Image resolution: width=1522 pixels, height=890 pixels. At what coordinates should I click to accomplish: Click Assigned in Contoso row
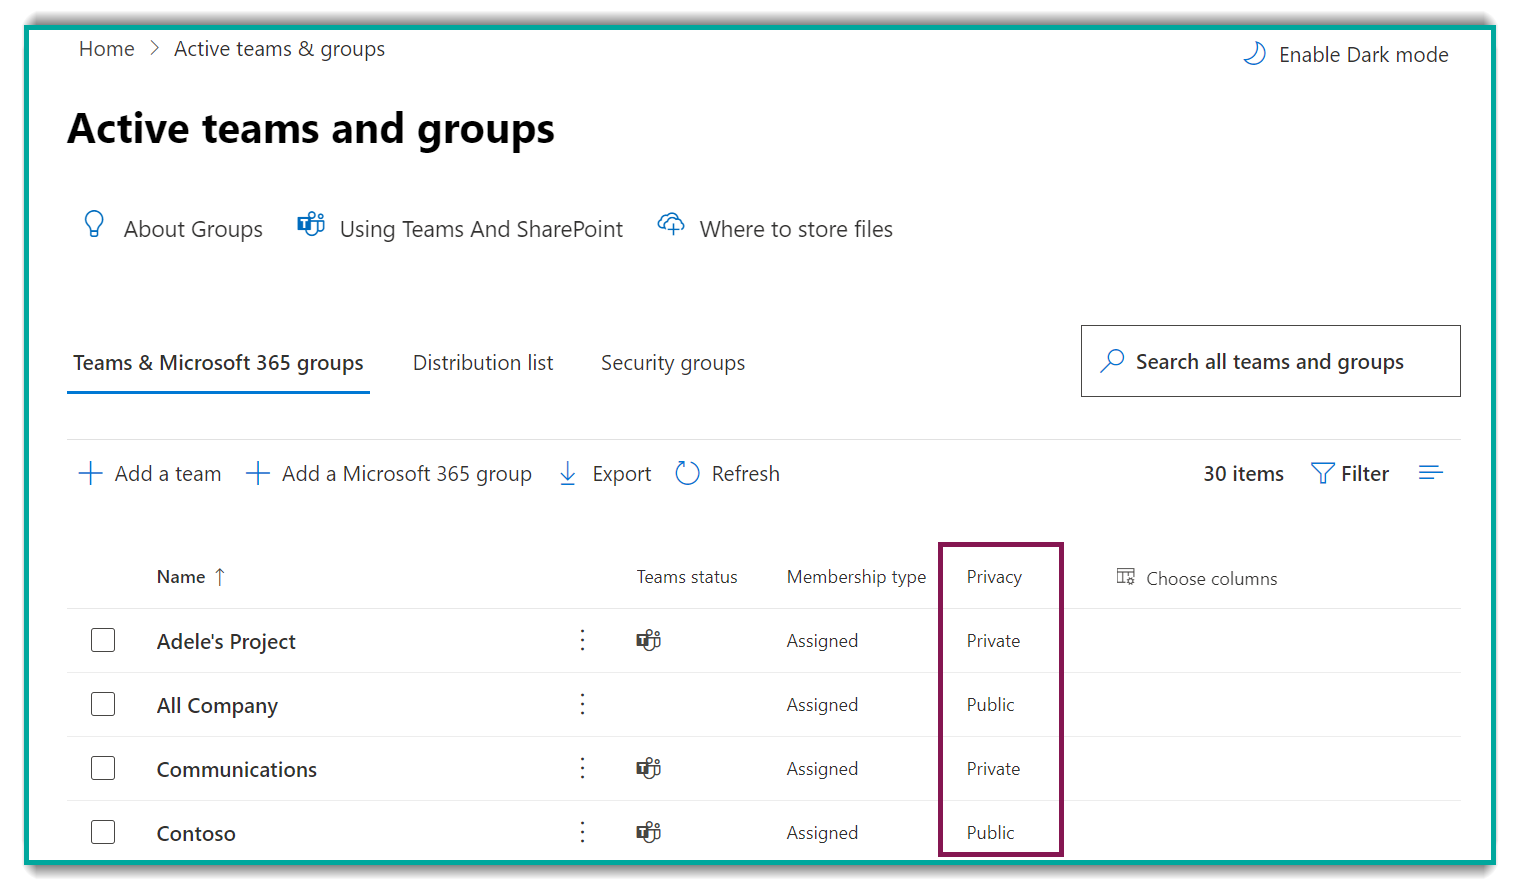tap(822, 833)
